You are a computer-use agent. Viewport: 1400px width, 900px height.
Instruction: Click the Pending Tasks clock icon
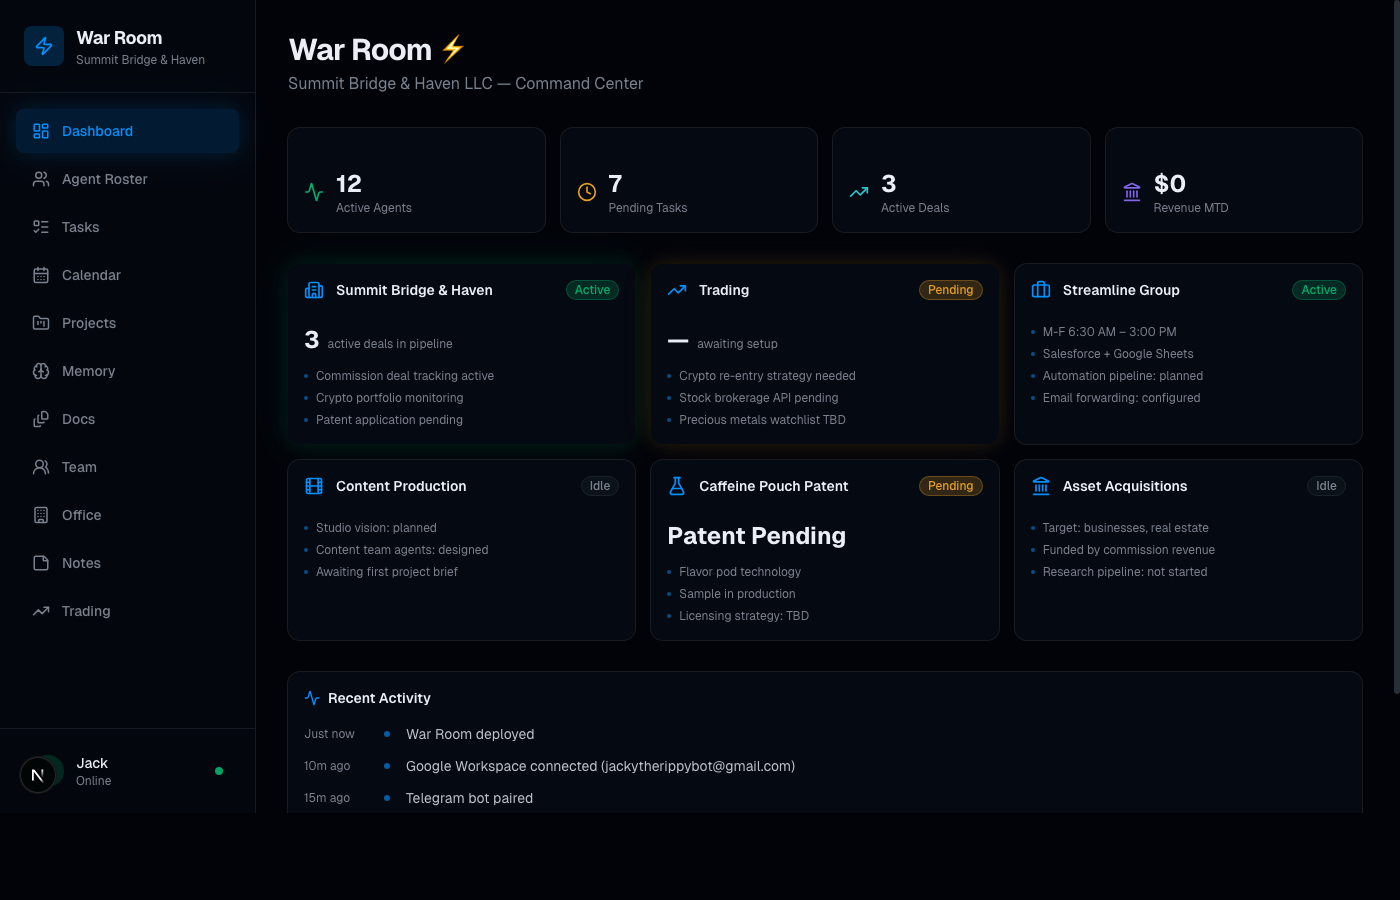587,192
